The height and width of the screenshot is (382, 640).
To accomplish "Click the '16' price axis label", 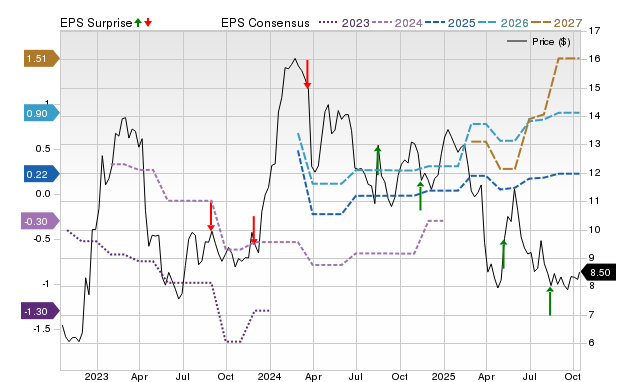I will pos(595,59).
